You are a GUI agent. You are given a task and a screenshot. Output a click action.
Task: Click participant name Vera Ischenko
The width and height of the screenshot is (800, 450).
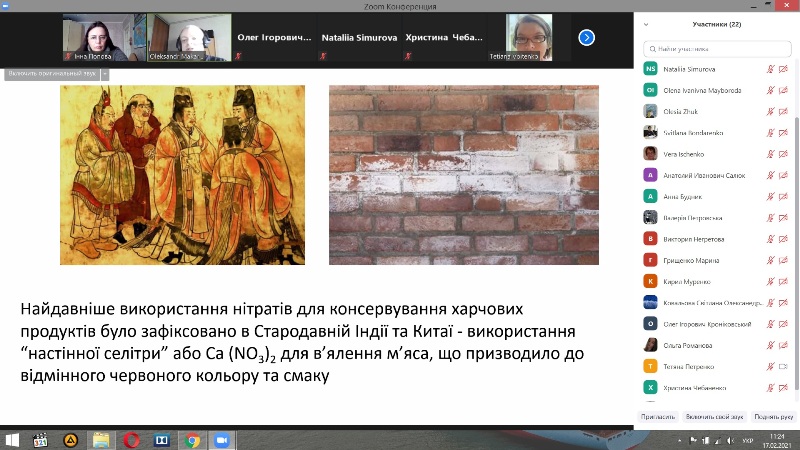(683, 154)
